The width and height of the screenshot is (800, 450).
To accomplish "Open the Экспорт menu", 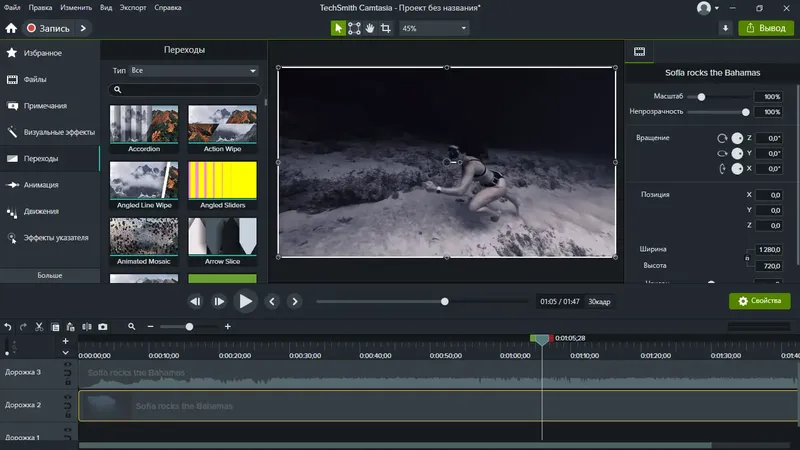I will point(133,8).
